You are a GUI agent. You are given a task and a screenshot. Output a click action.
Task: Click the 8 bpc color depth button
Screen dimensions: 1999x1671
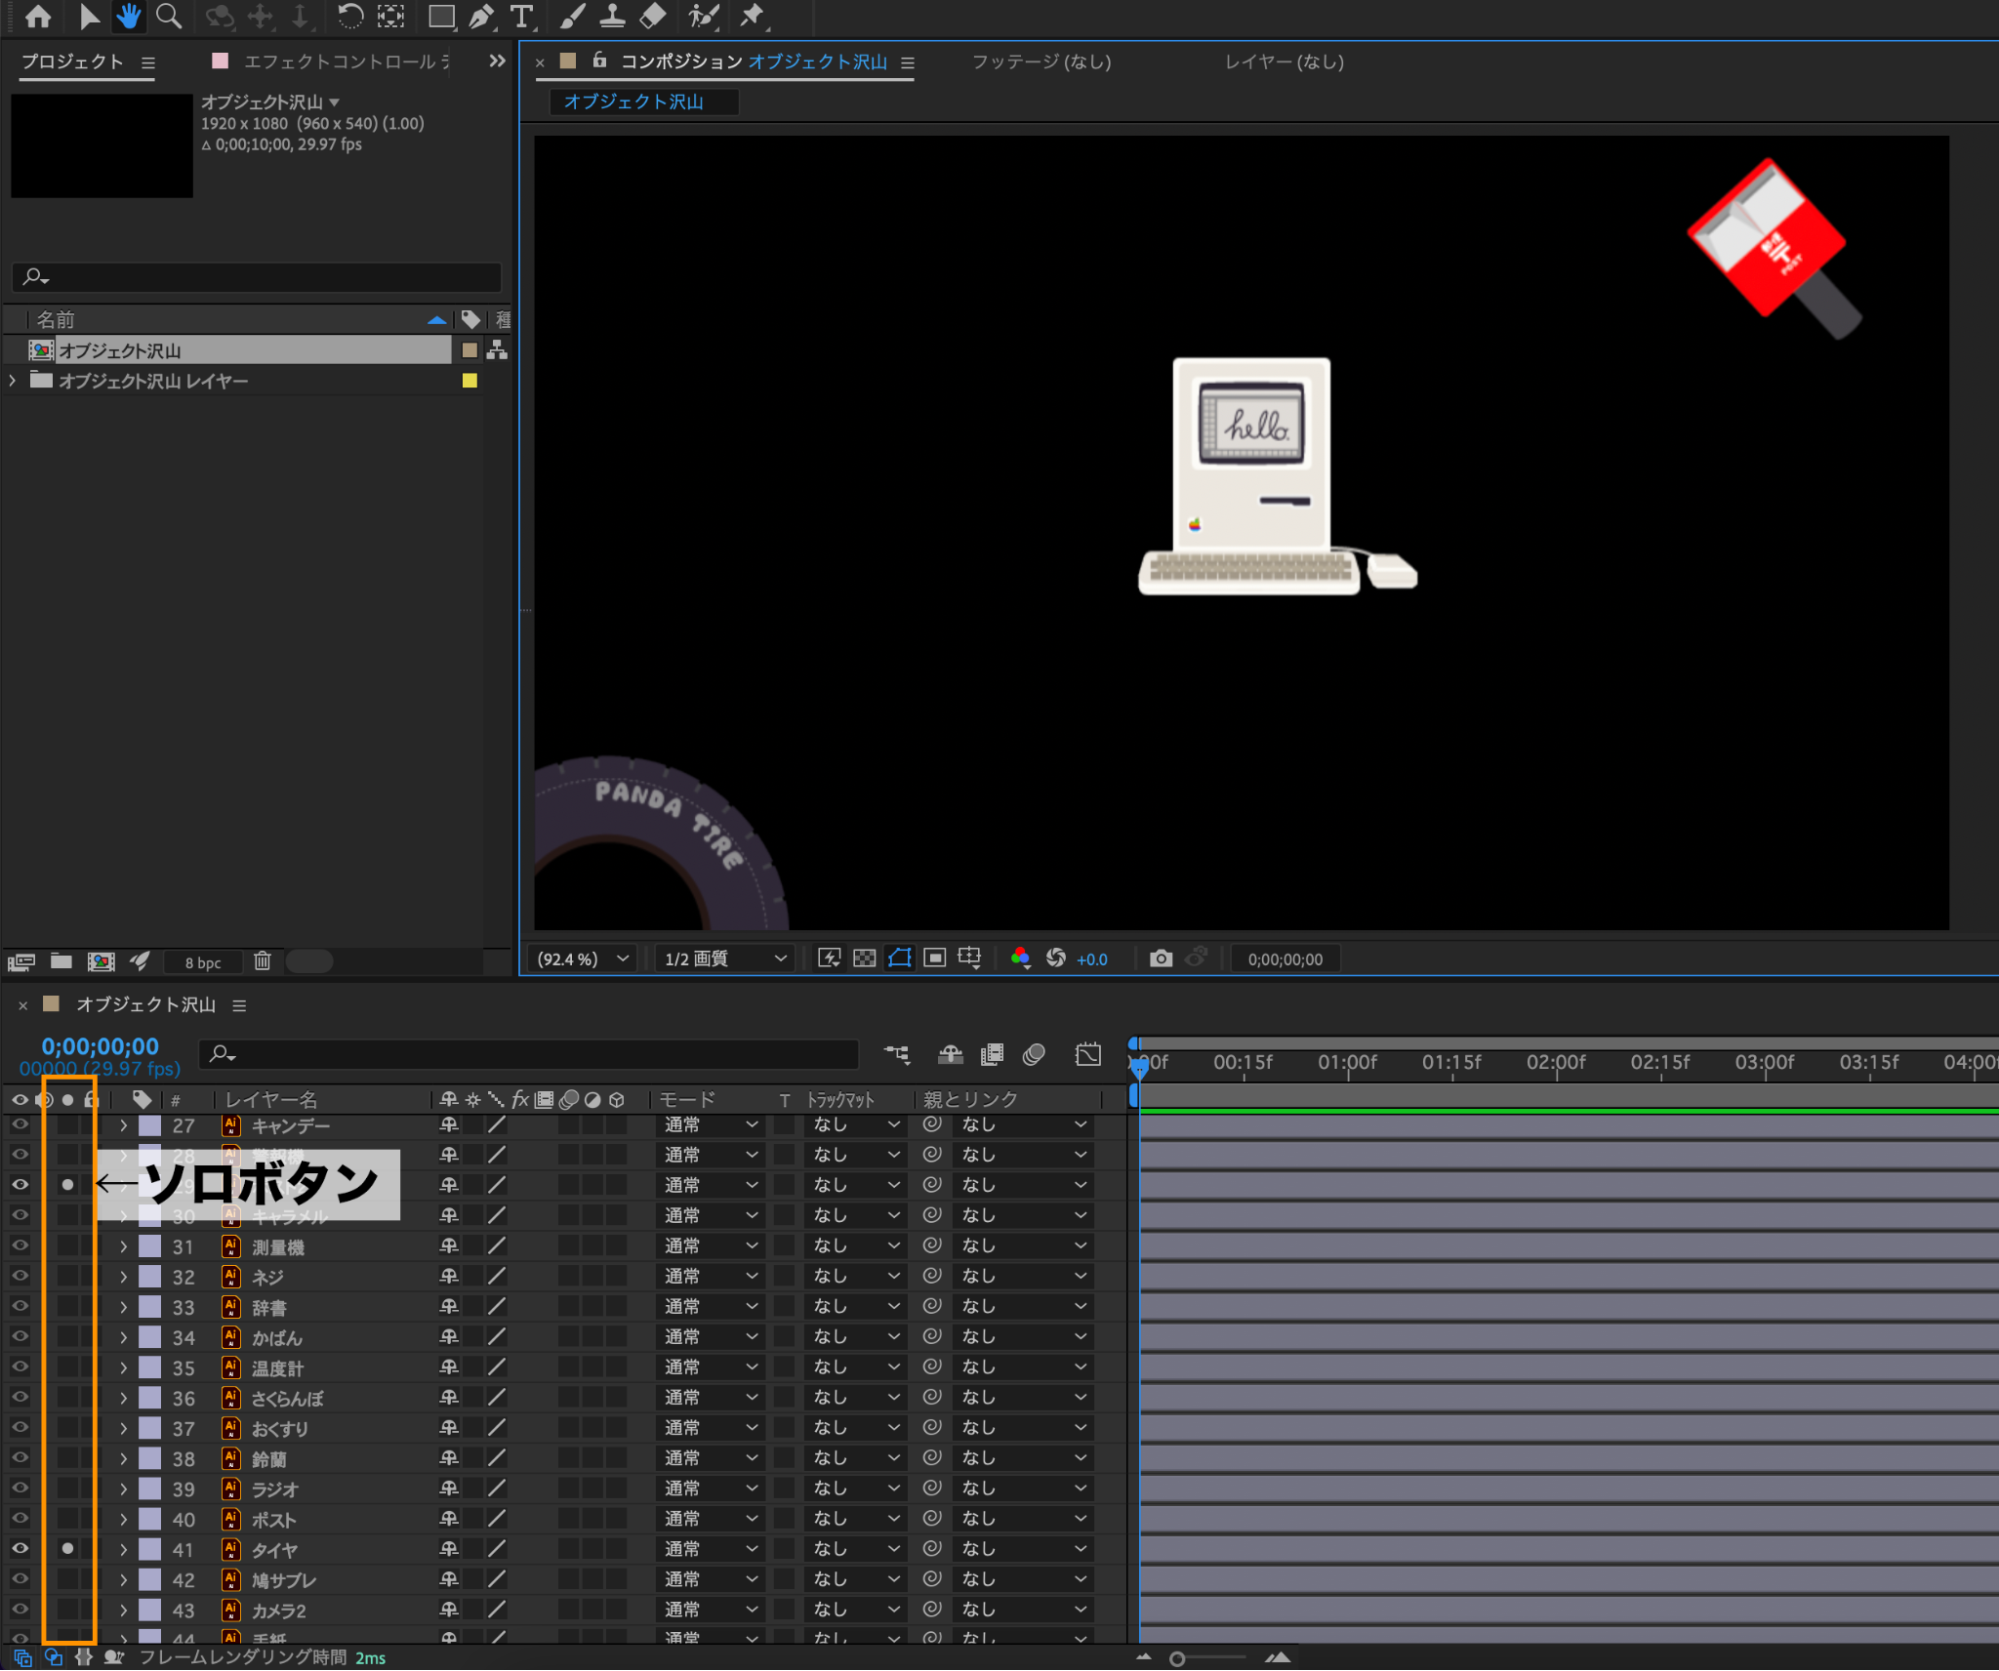(x=203, y=962)
